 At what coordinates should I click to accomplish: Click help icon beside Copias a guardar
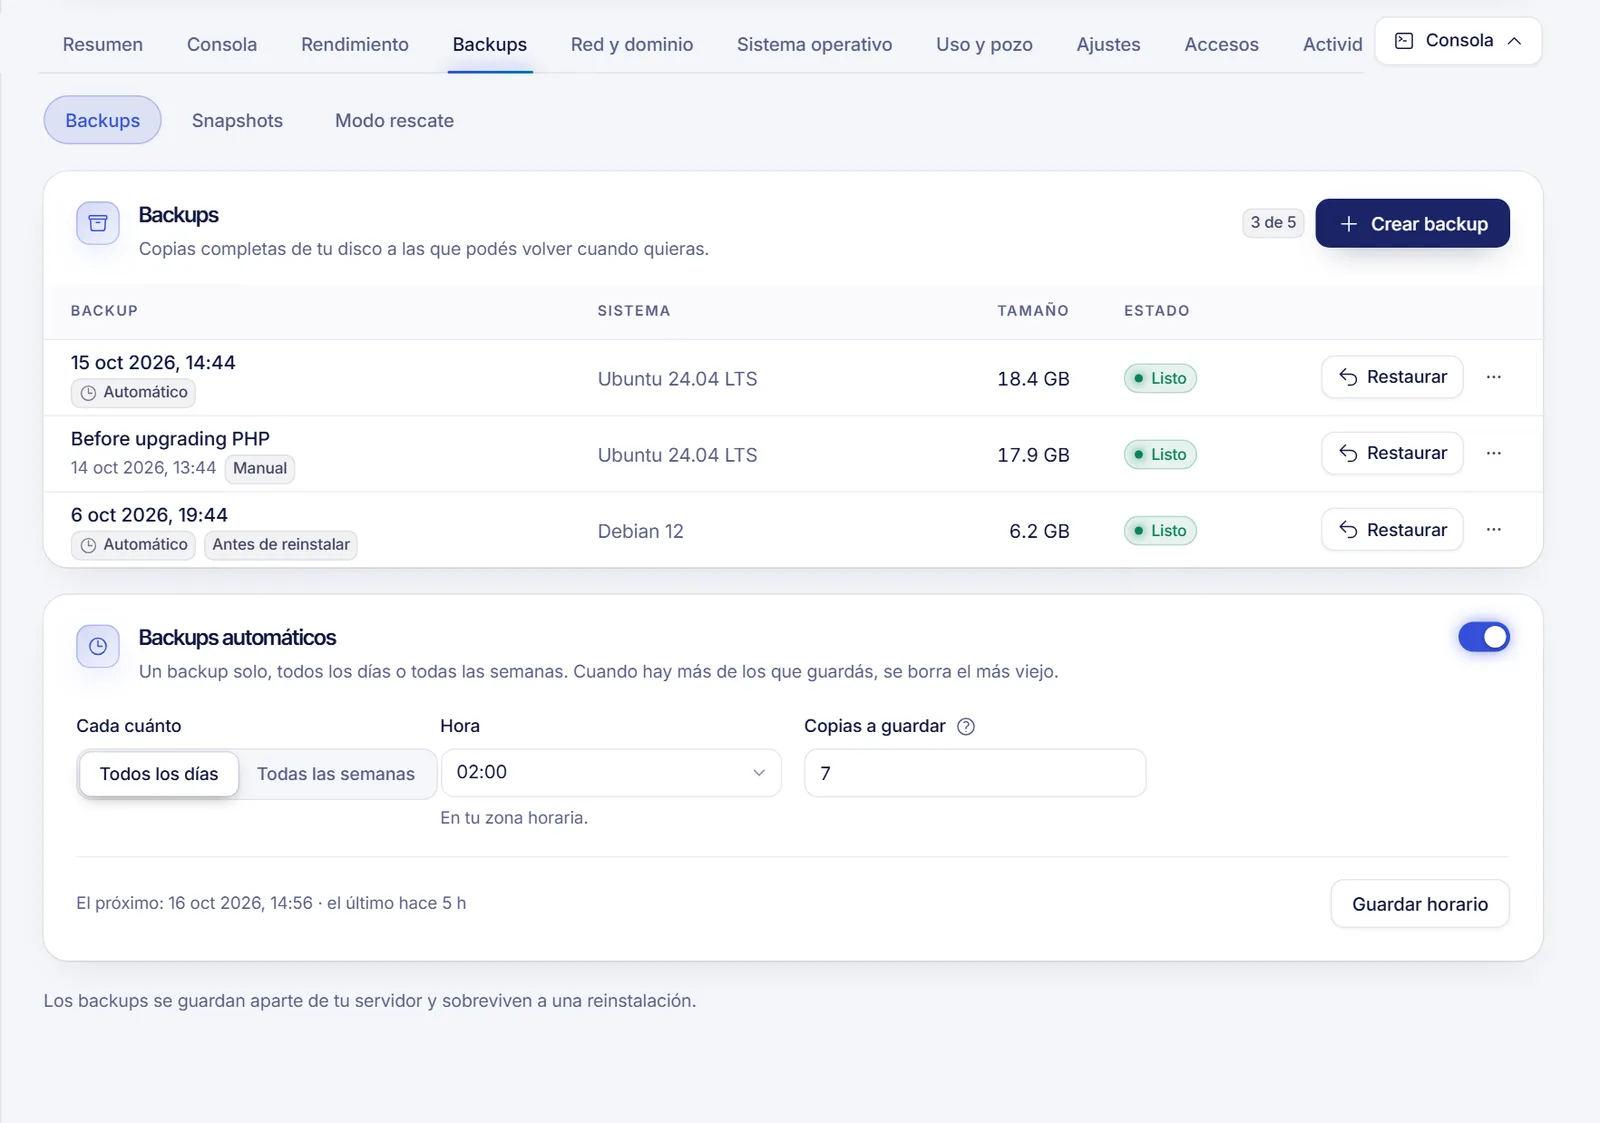tap(966, 727)
